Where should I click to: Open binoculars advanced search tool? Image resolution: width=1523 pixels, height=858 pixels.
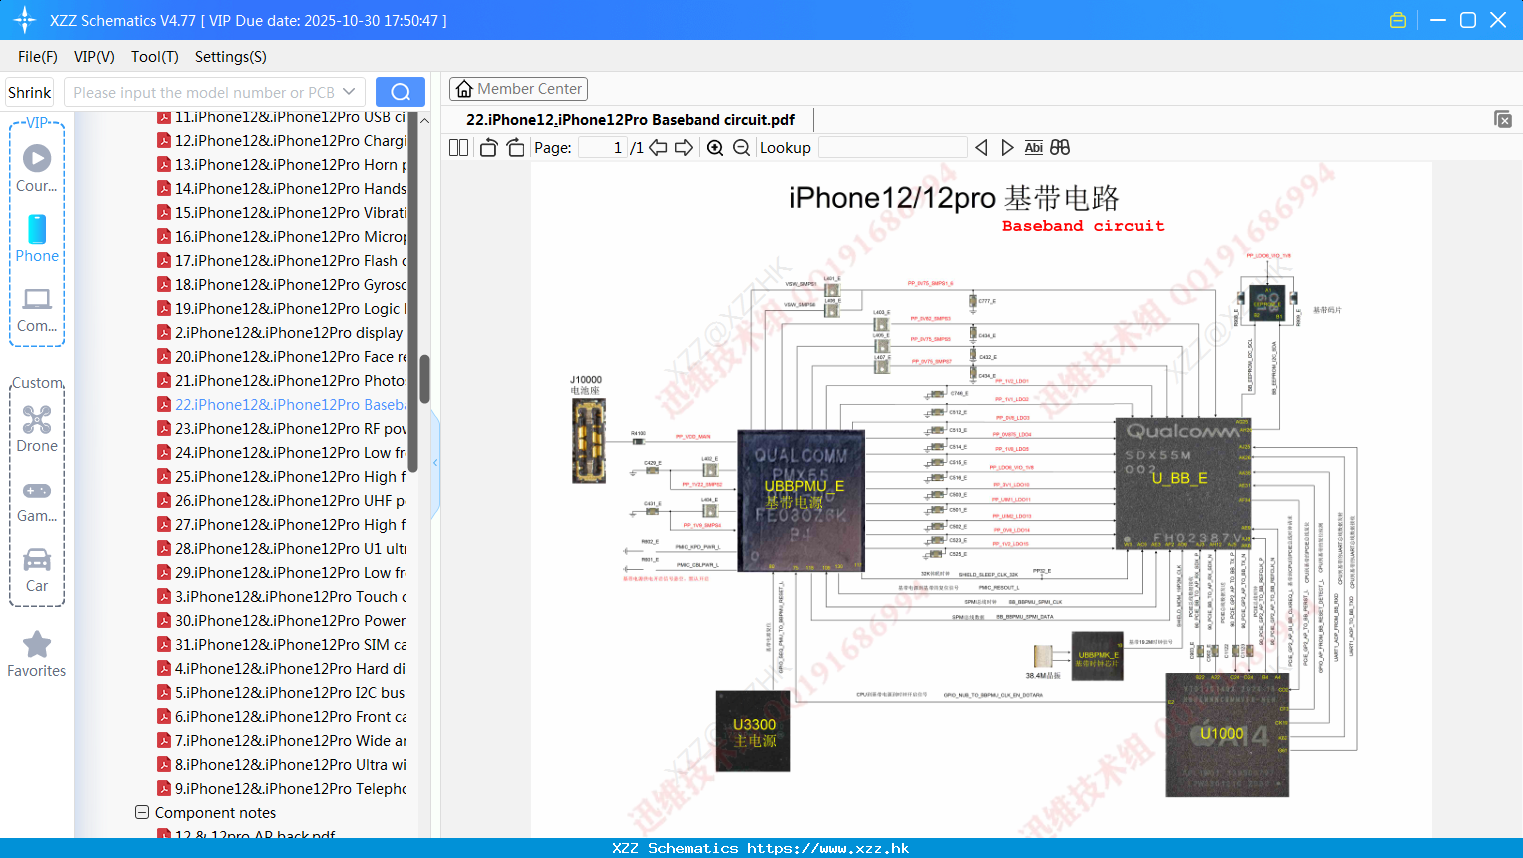click(x=1060, y=147)
